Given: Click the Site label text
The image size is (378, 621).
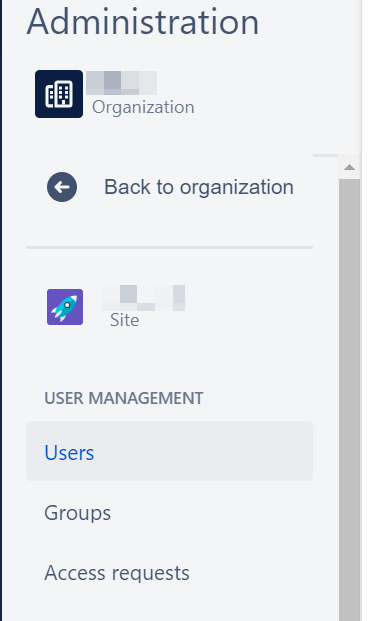Looking at the screenshot, I should click(x=124, y=320).
